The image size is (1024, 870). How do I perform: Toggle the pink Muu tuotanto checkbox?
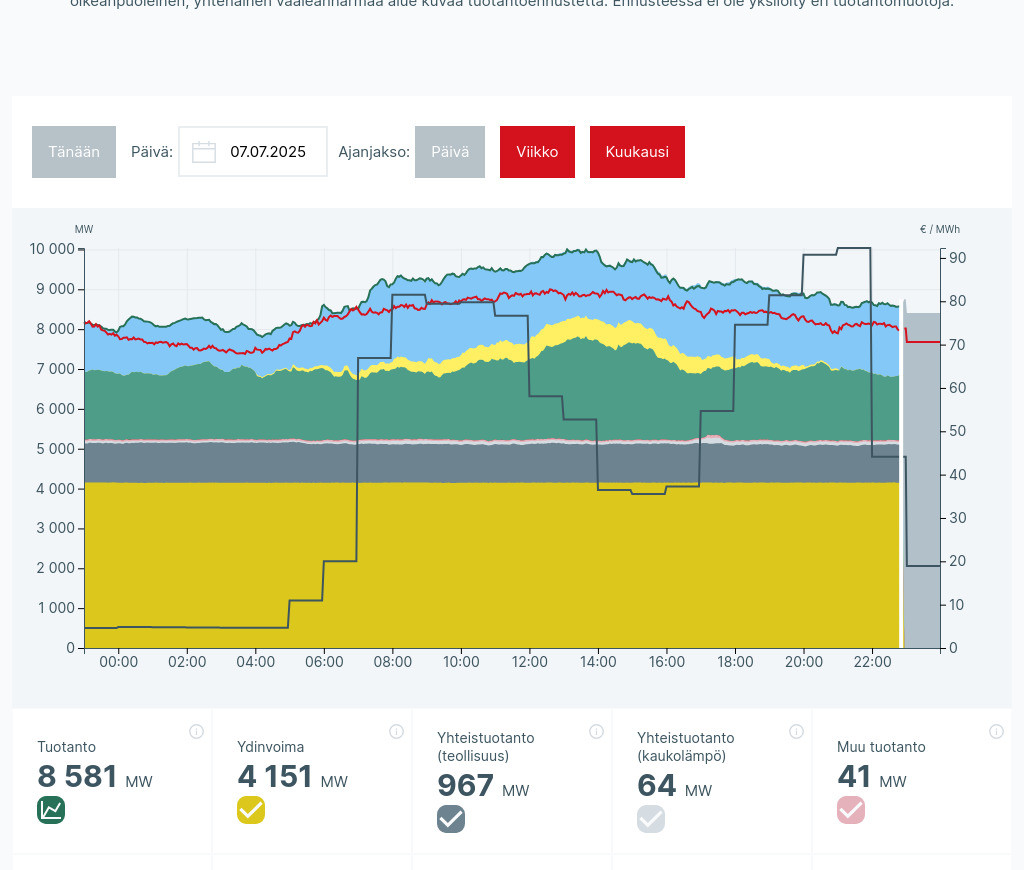851,810
